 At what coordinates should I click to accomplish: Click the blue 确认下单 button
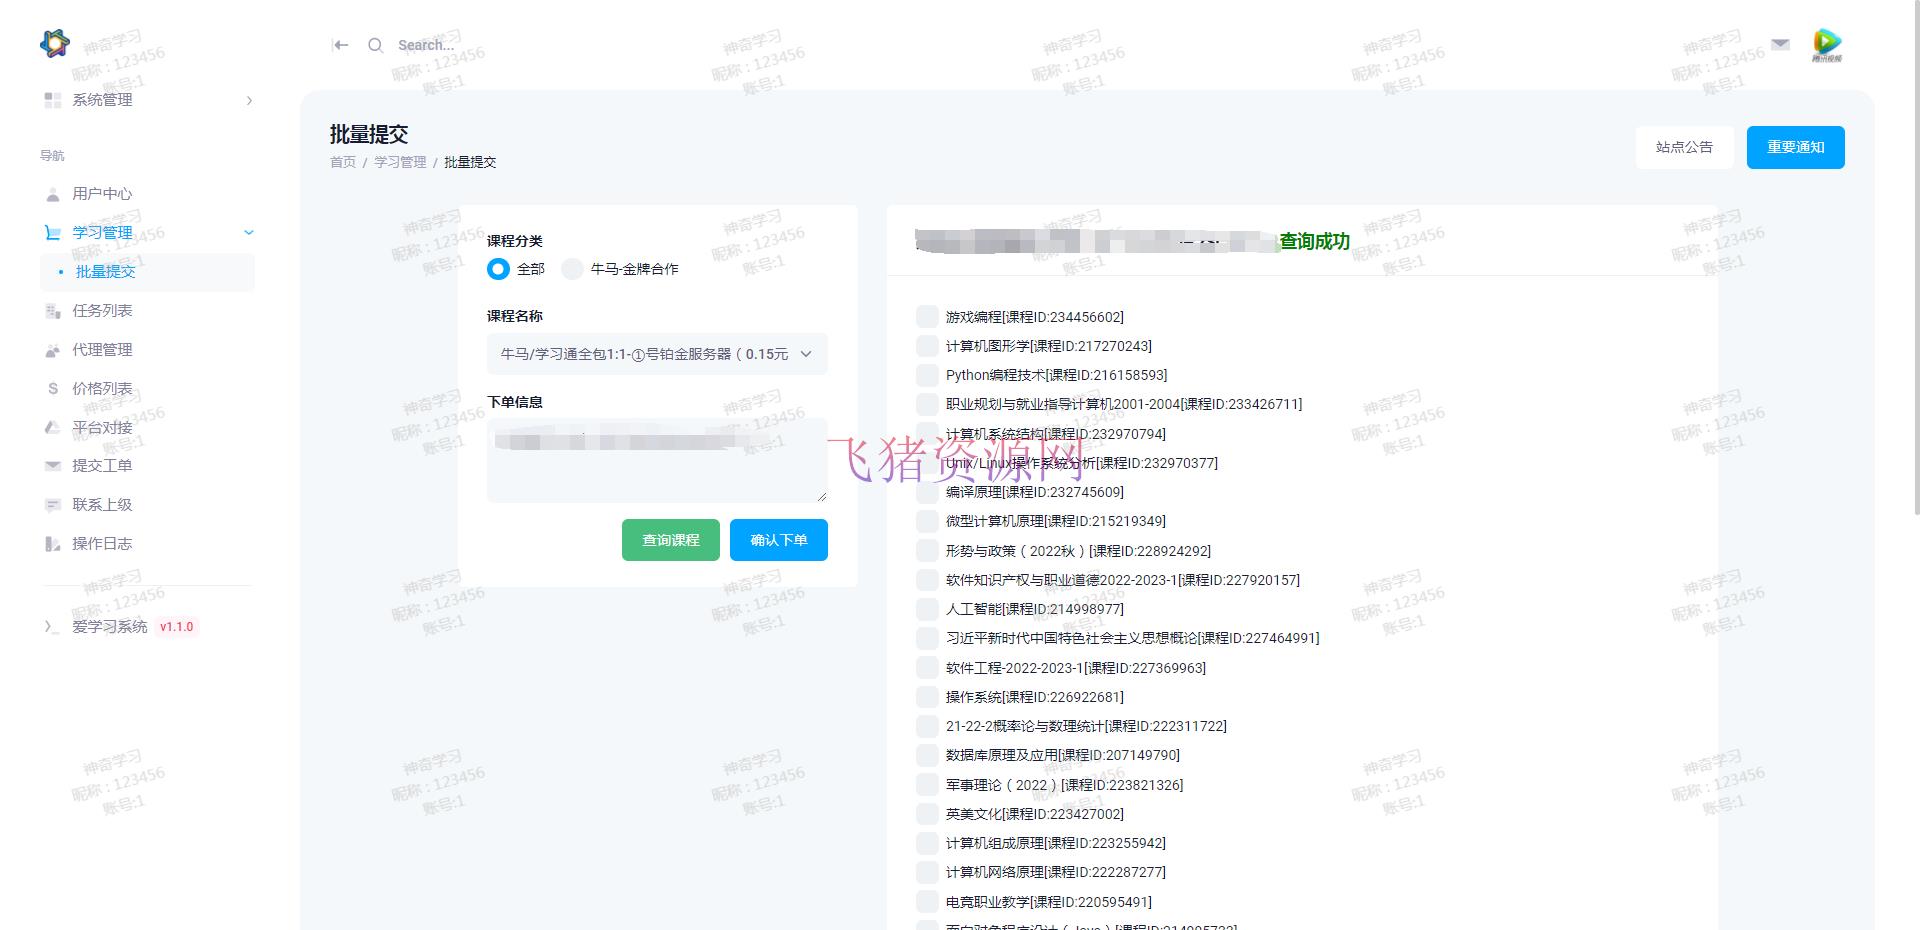[x=779, y=540]
